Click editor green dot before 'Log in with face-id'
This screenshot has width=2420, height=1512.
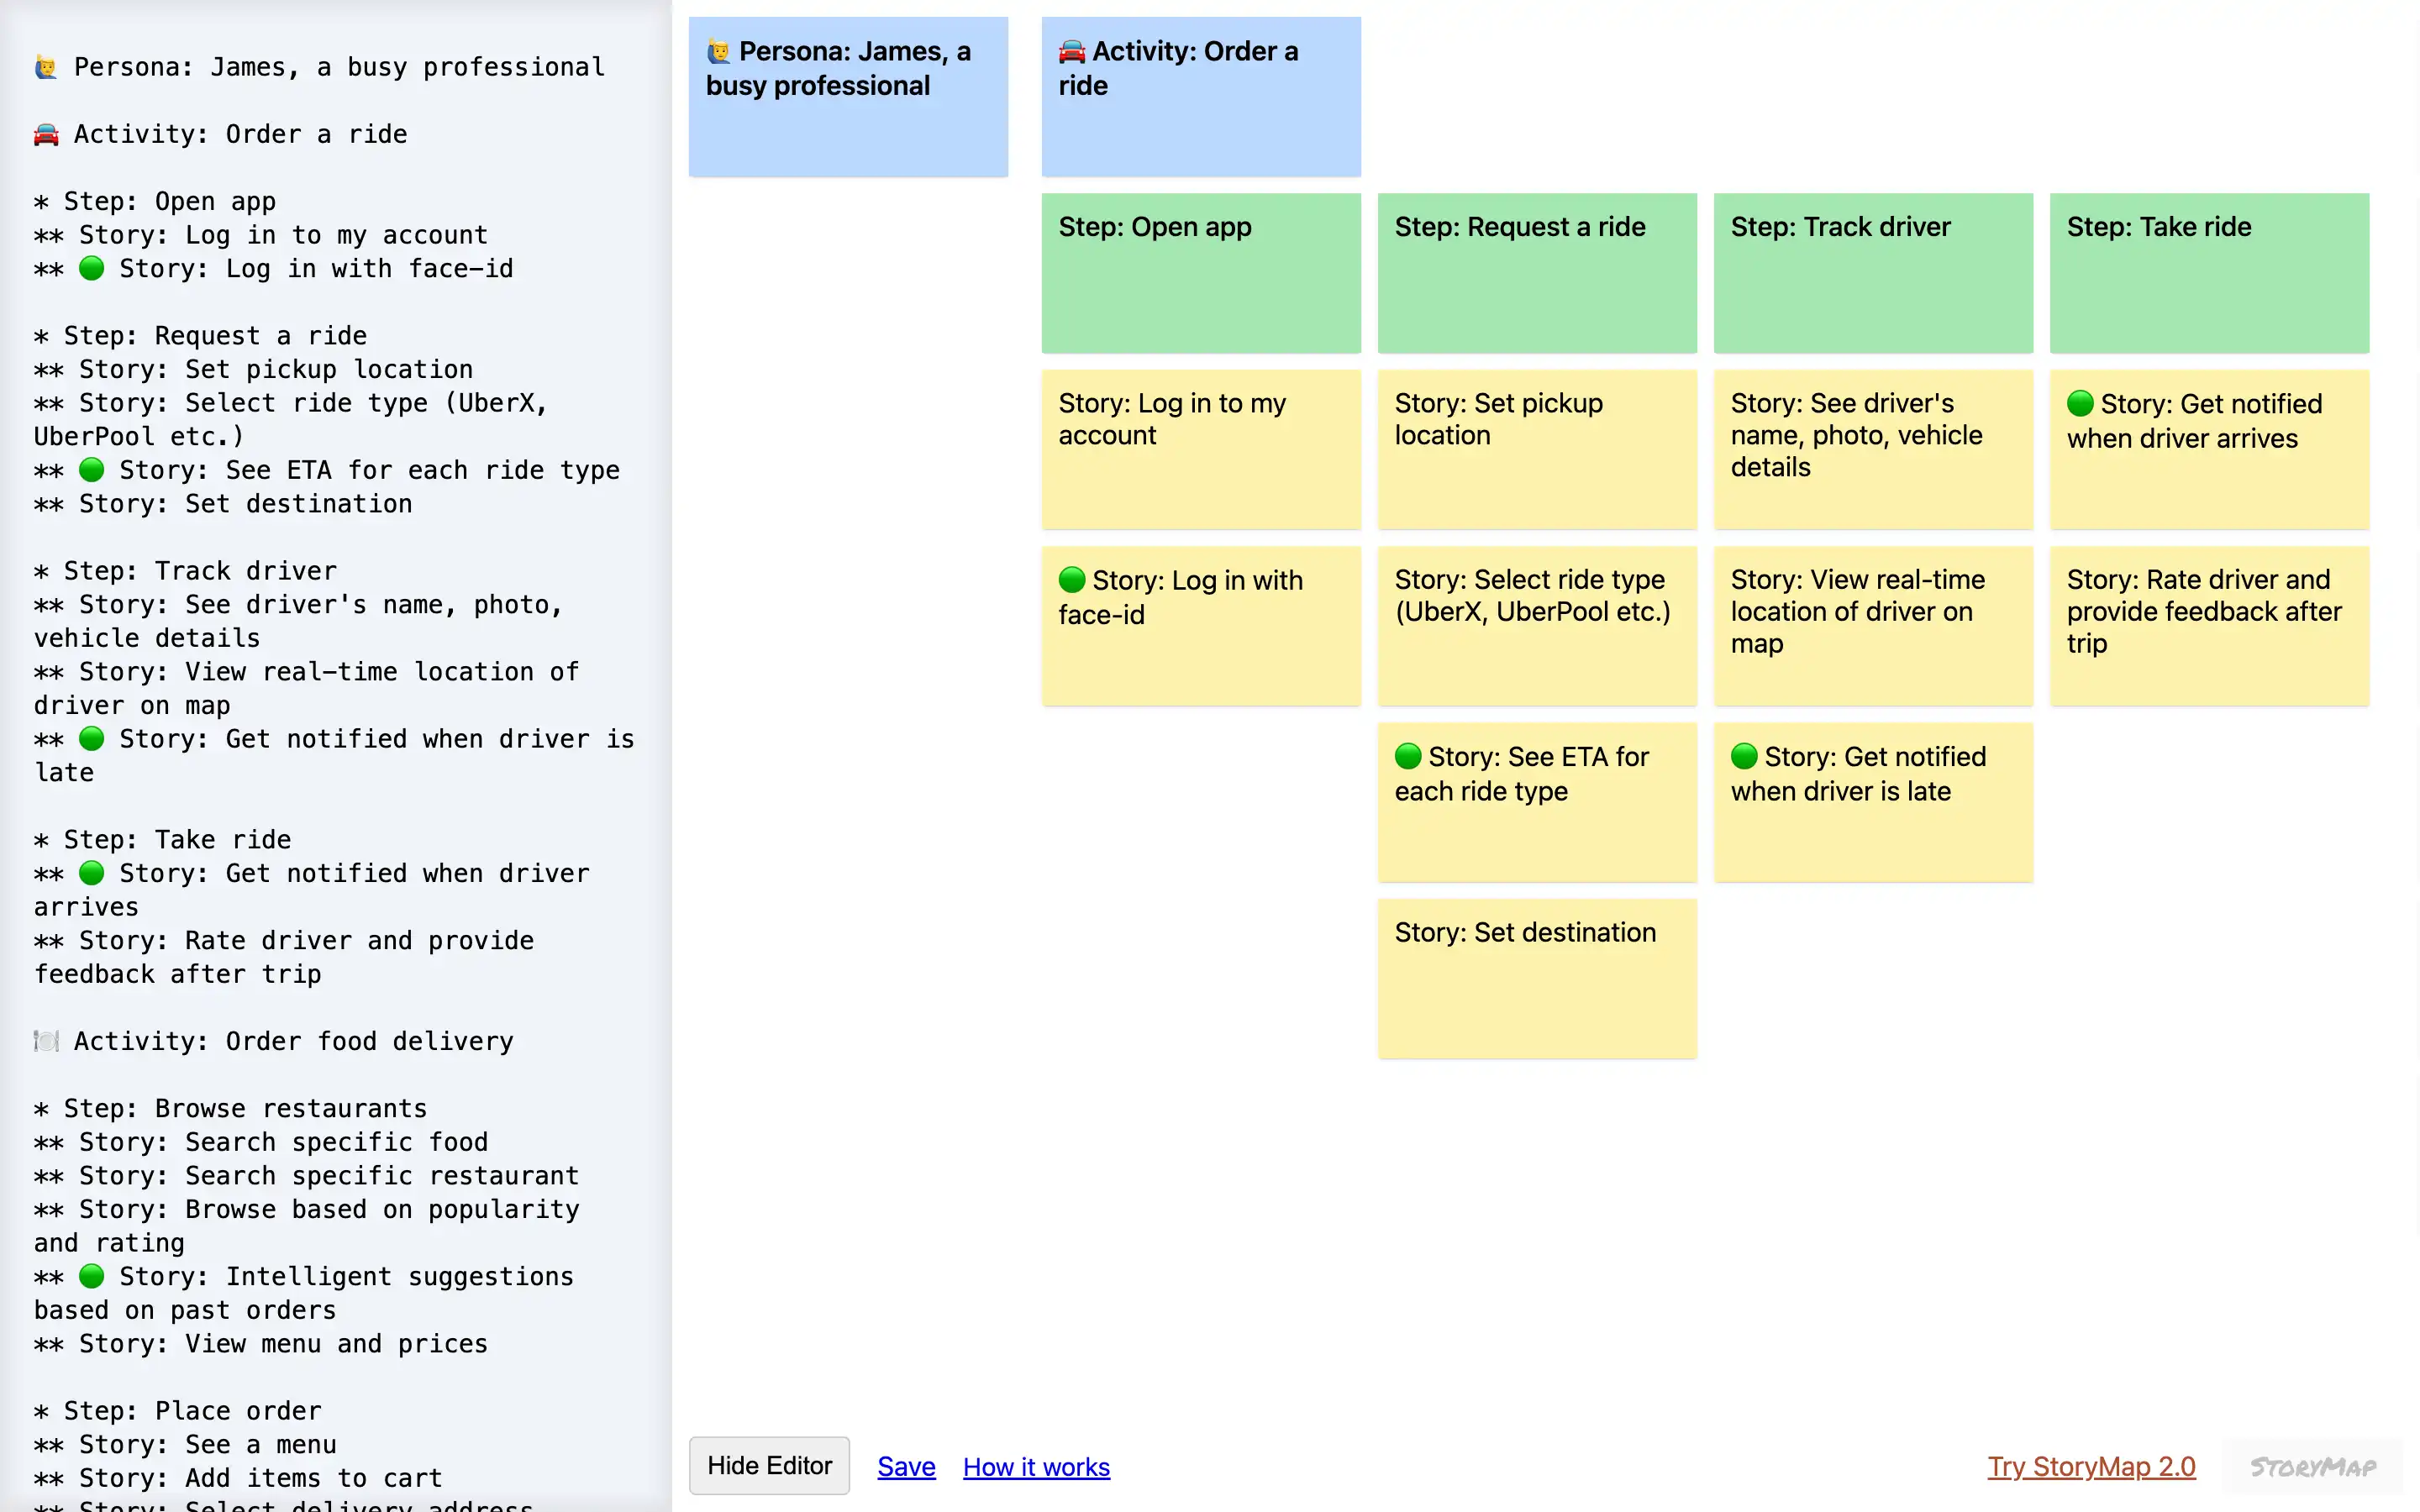(x=91, y=268)
